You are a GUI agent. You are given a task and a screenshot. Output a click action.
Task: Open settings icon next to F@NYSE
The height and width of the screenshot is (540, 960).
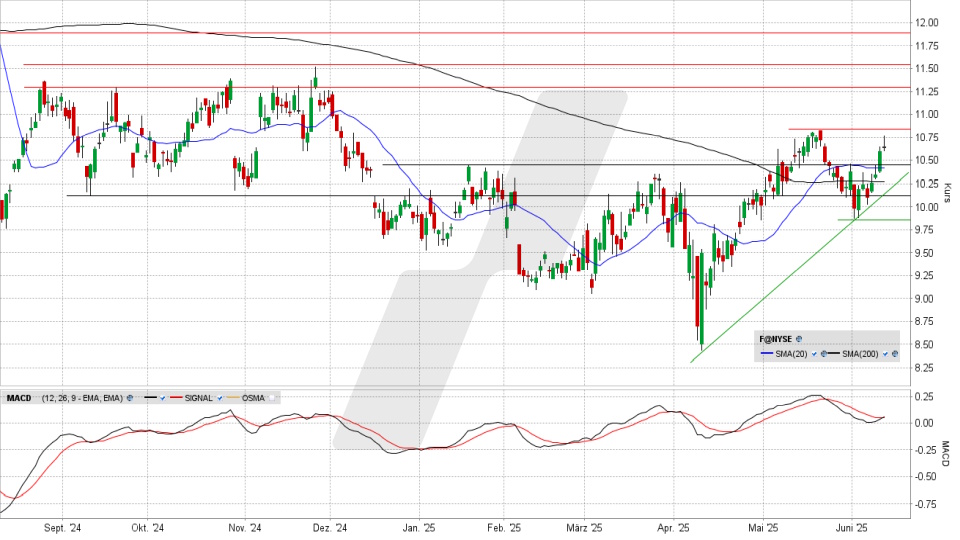799,339
